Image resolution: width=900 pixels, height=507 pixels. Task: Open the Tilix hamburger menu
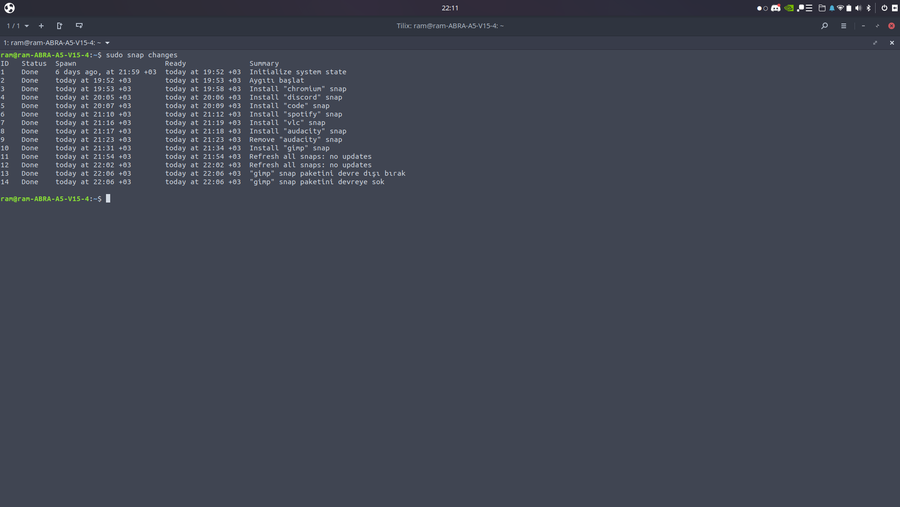843,26
